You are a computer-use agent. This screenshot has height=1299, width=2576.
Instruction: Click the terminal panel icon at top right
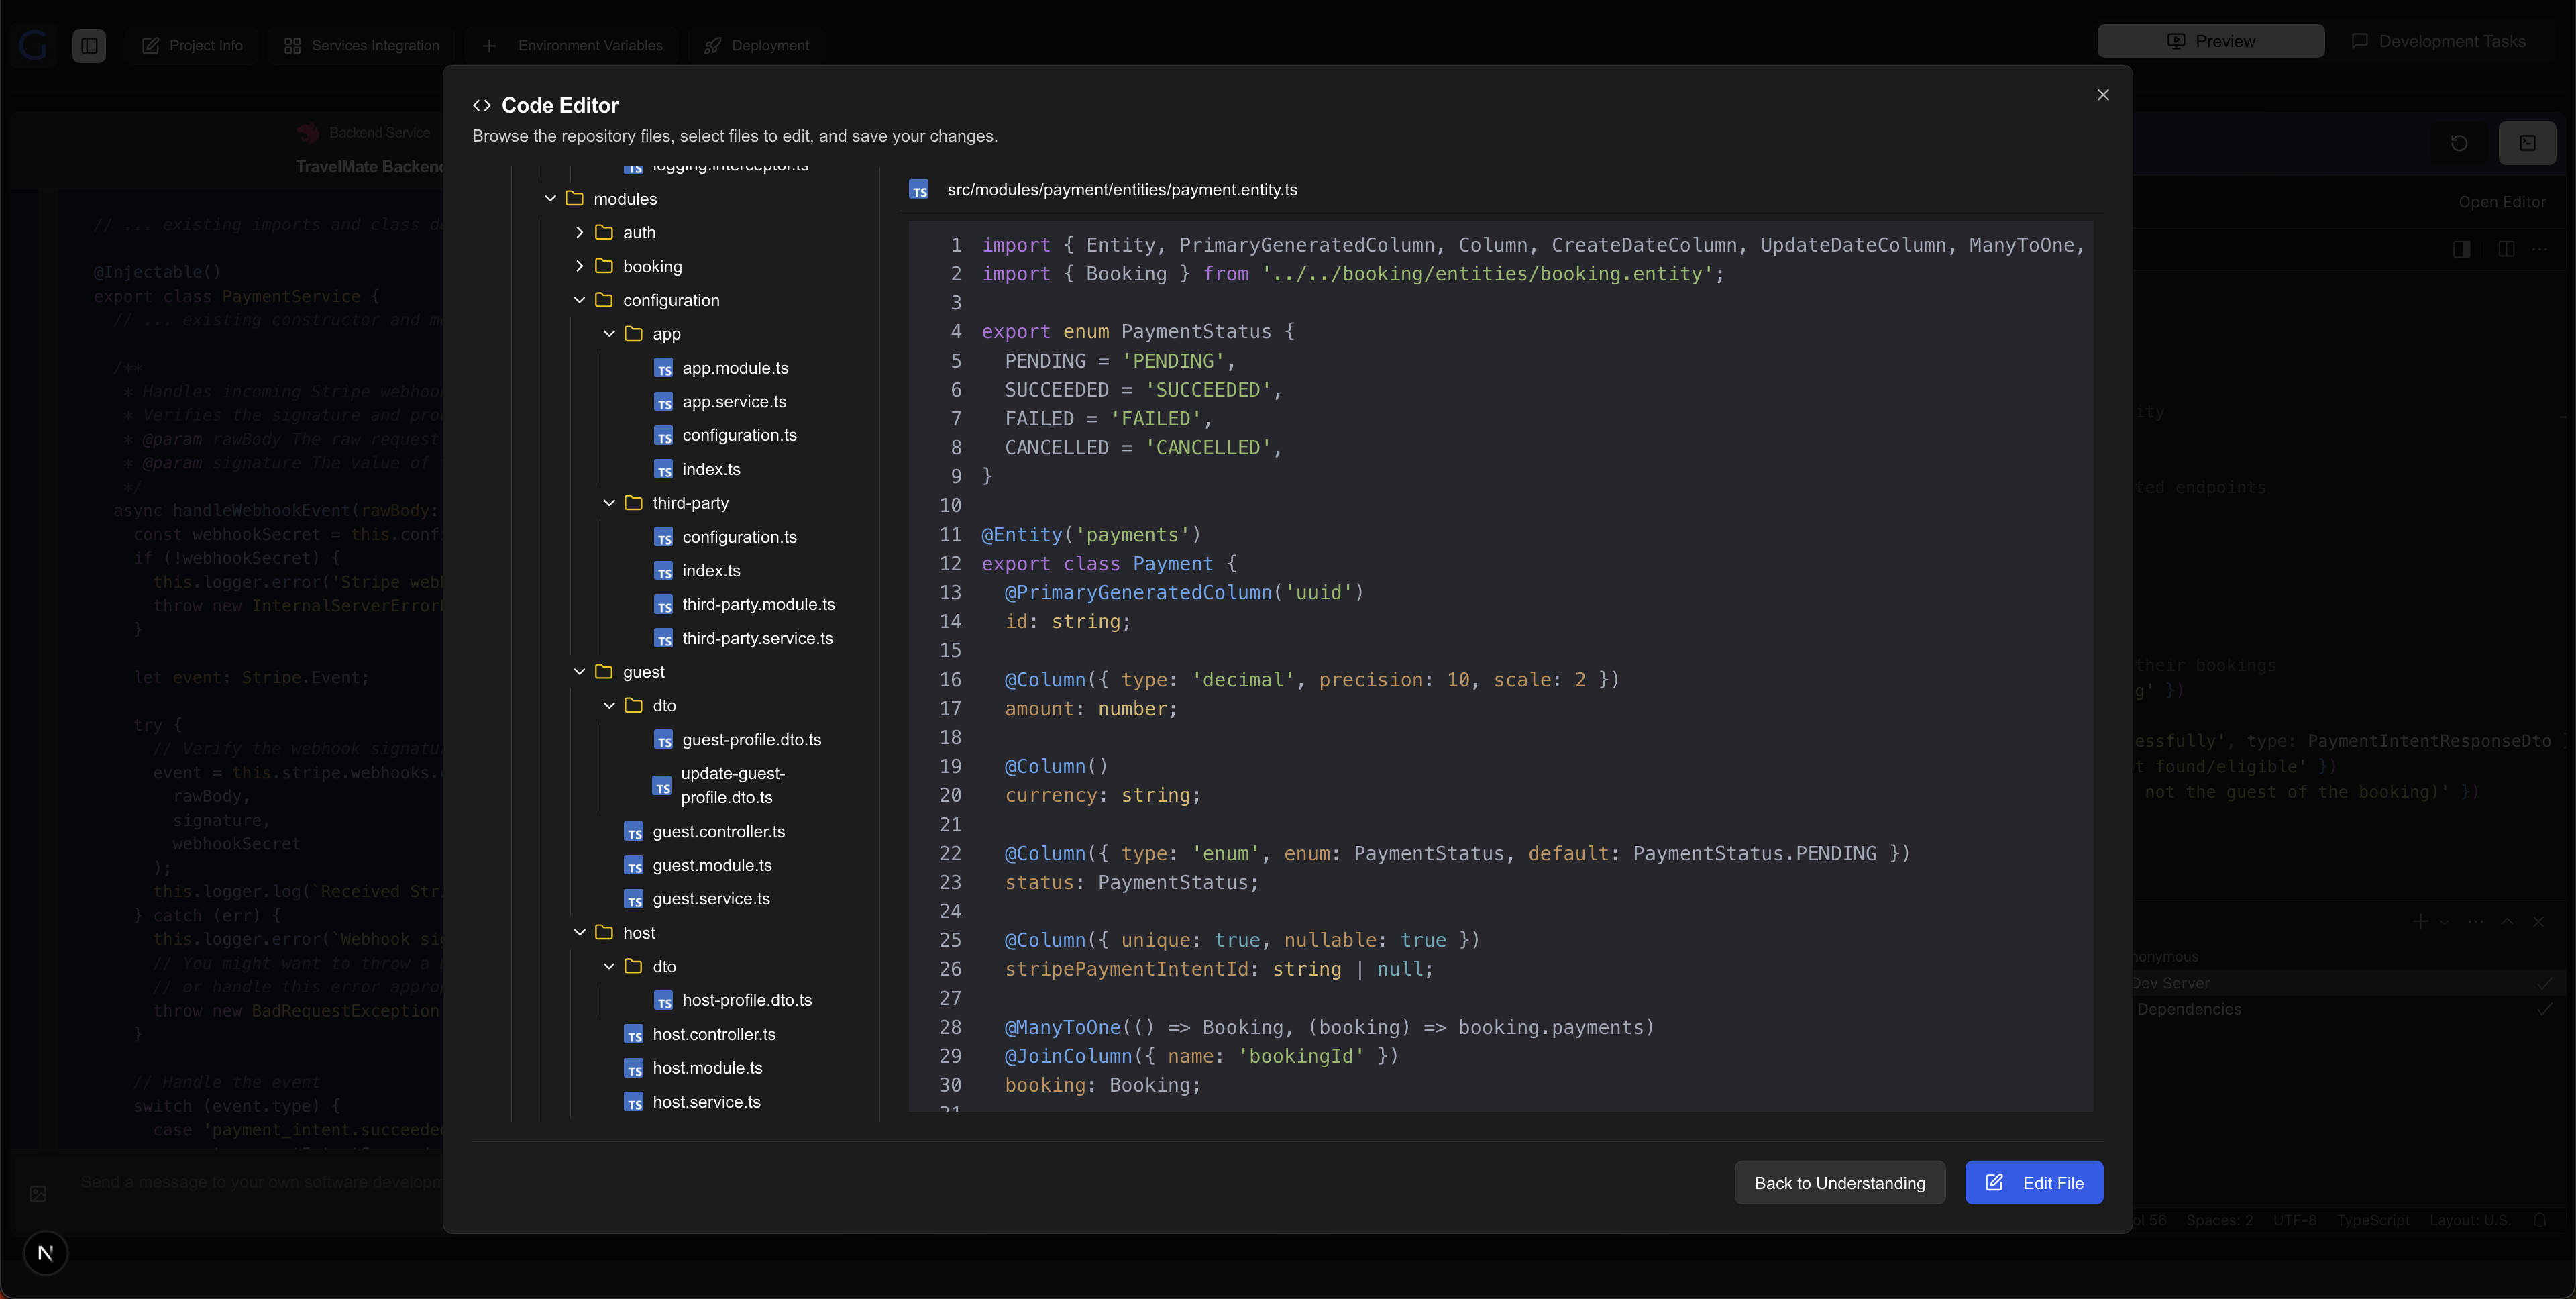point(2527,143)
